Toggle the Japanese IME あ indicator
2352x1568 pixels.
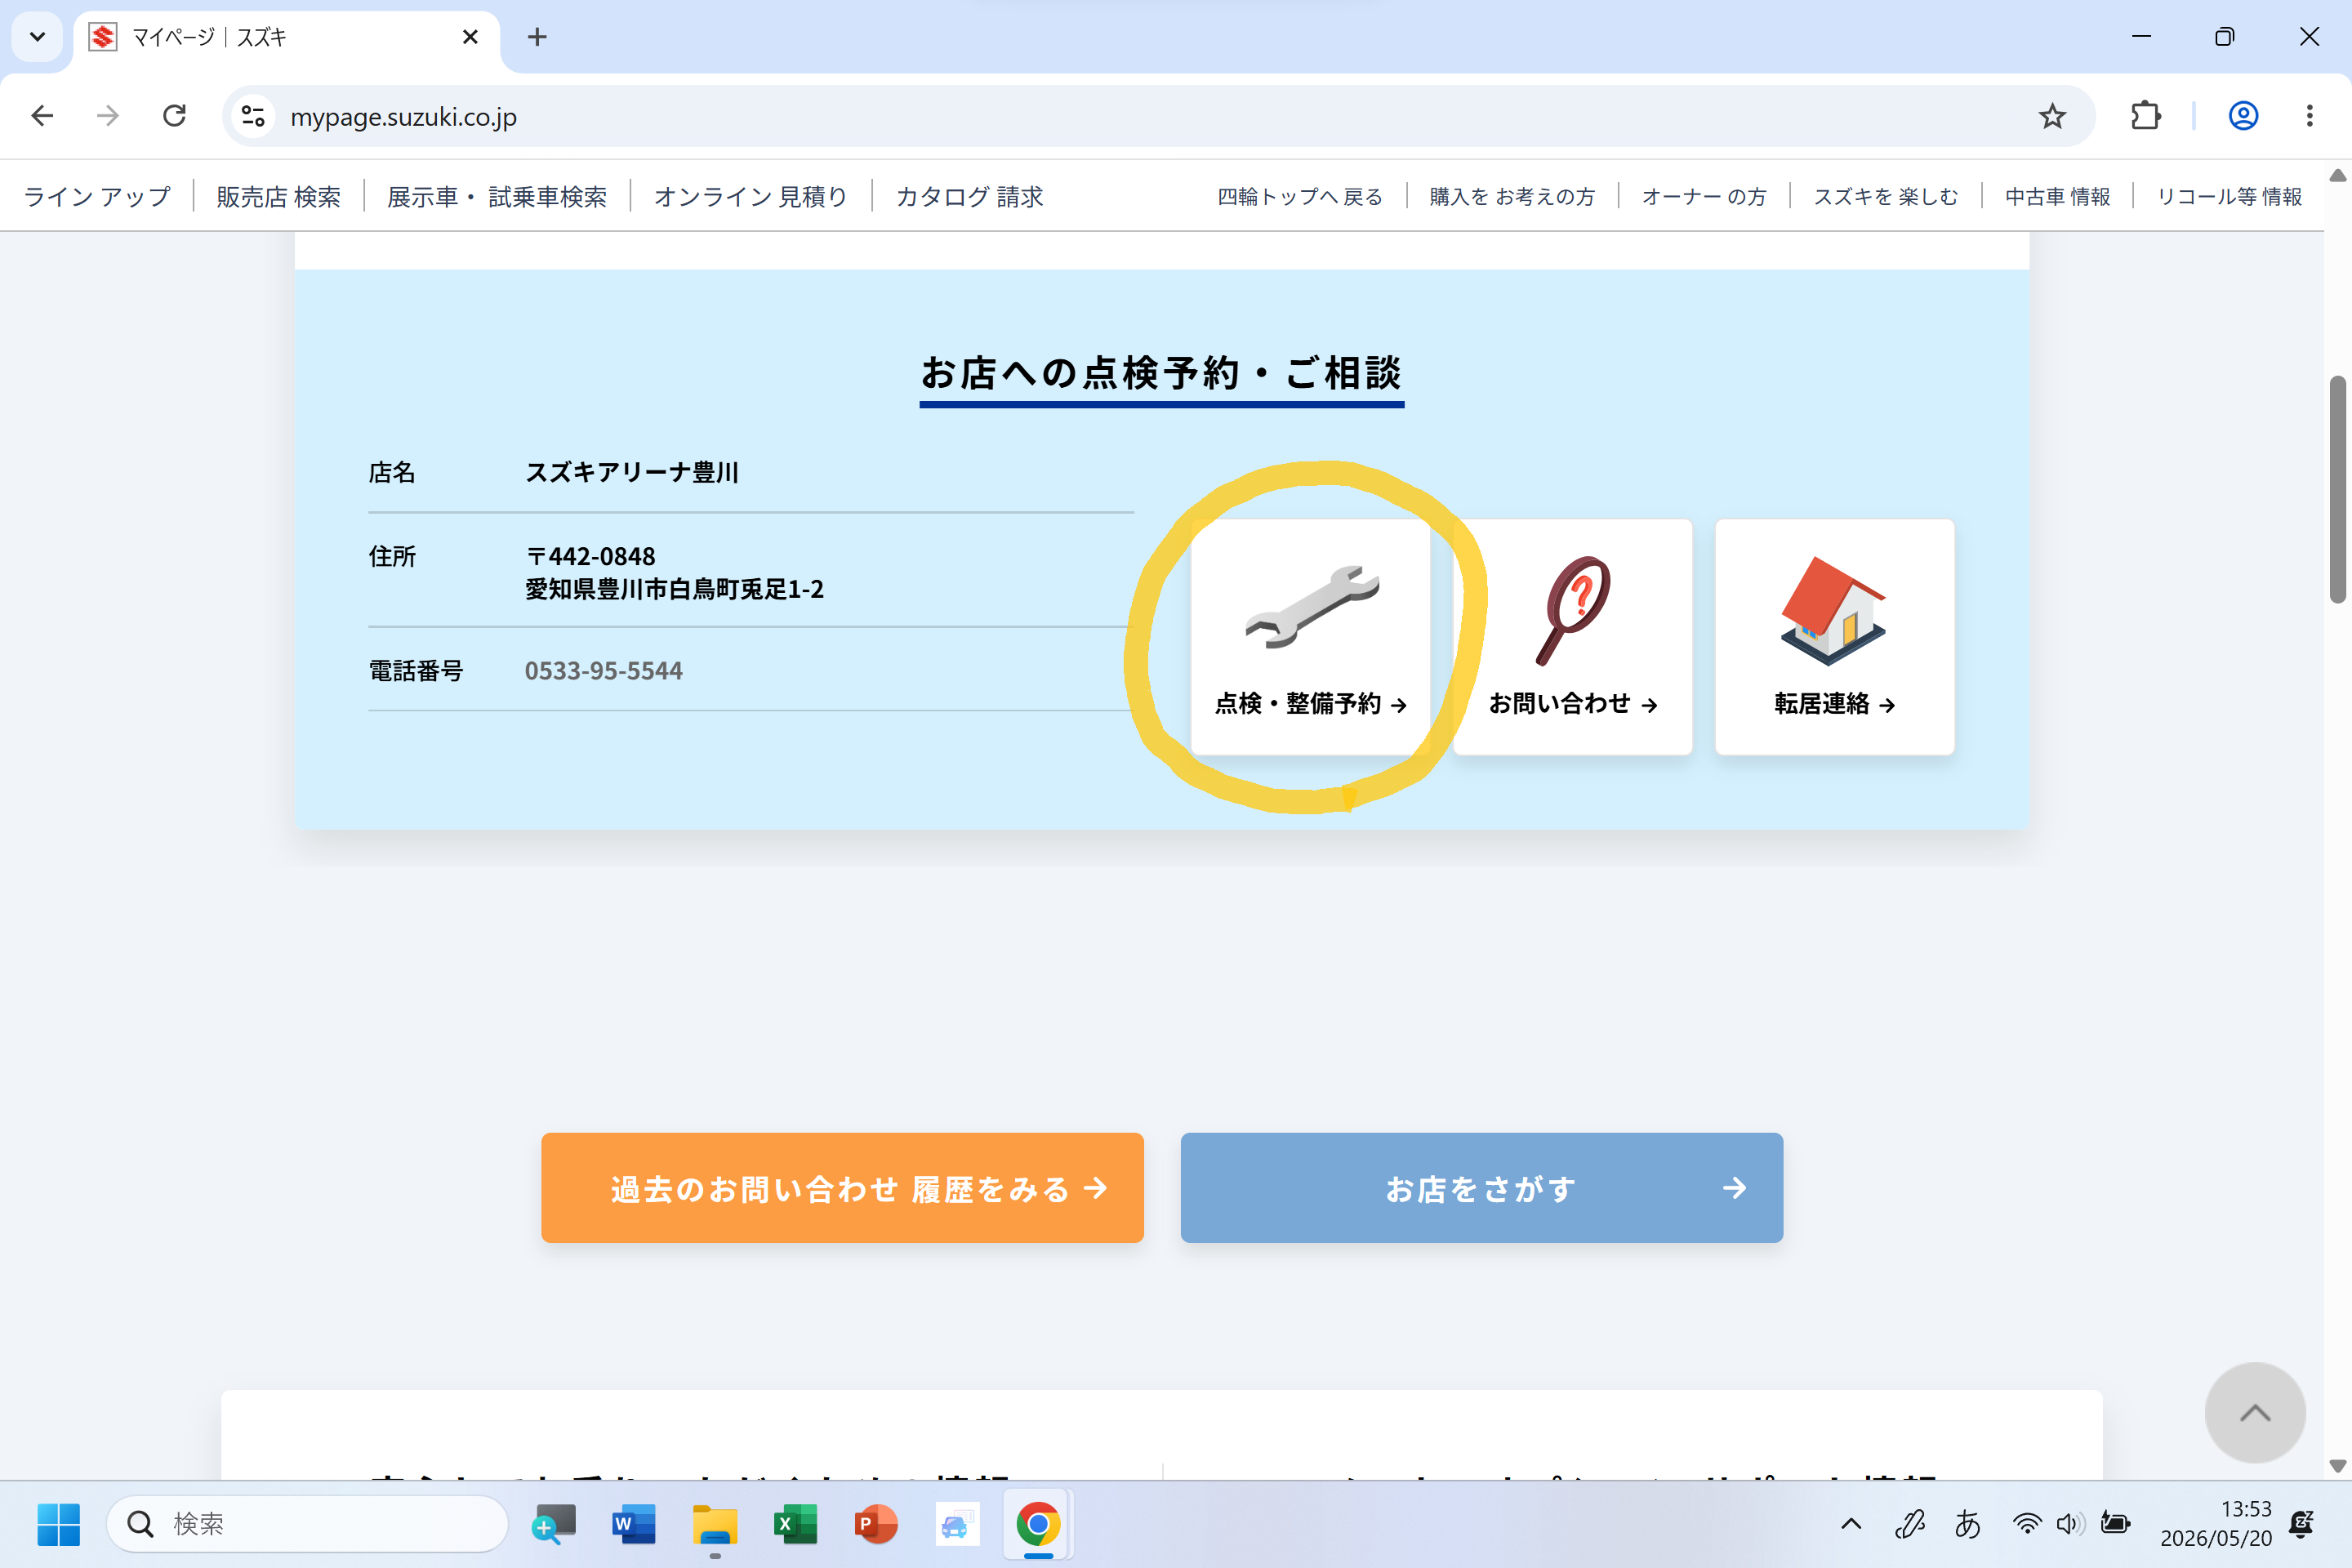click(x=1967, y=1523)
